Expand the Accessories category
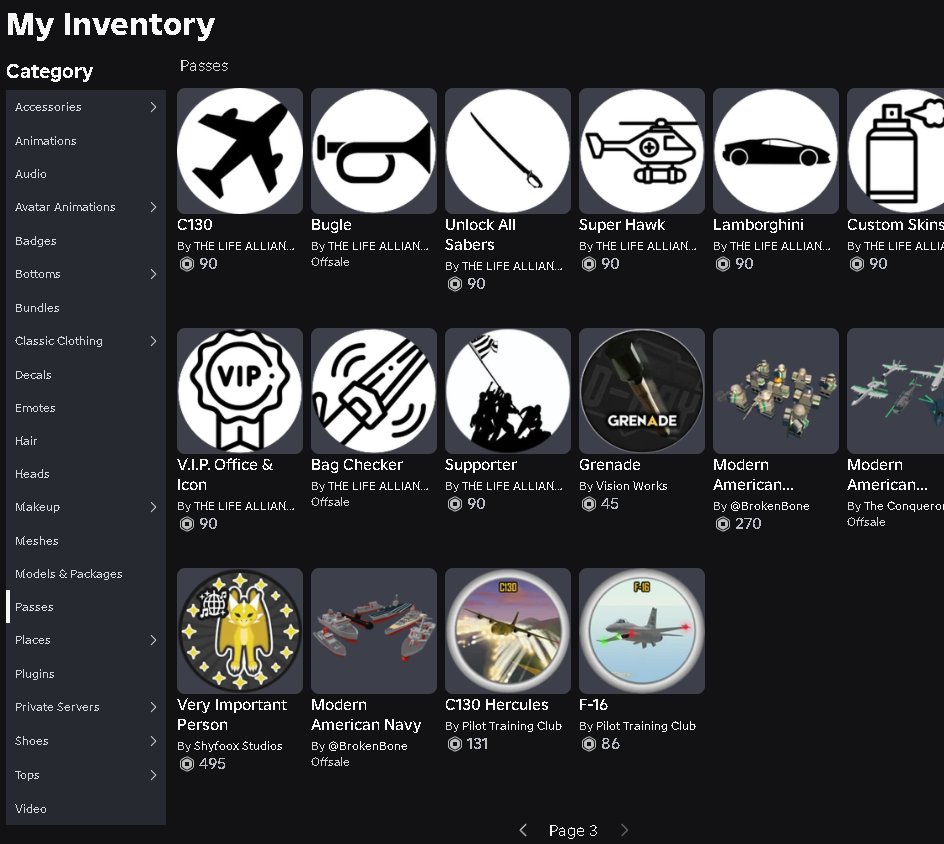 click(85, 107)
